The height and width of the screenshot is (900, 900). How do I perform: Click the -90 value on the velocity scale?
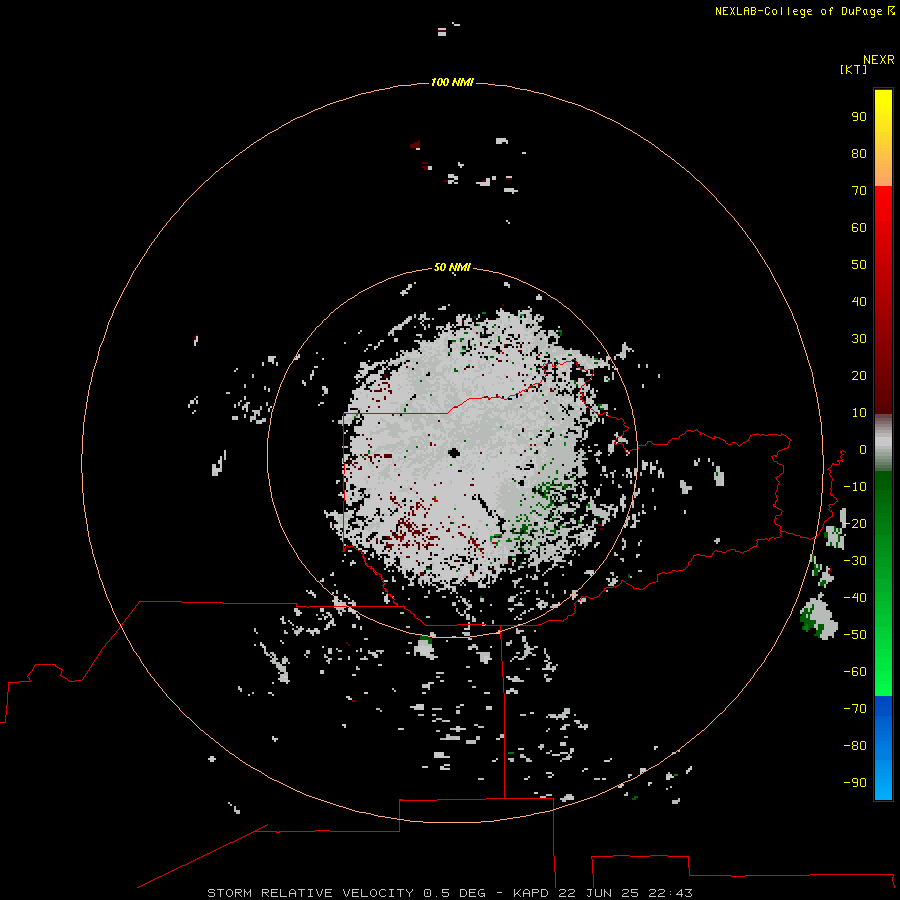[855, 783]
